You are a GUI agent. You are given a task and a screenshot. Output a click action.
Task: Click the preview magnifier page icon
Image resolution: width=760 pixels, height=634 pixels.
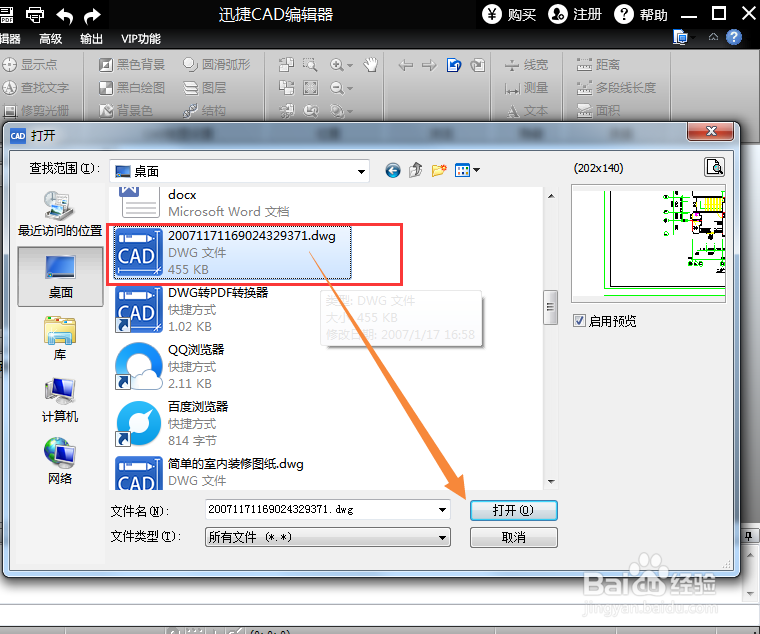714,167
